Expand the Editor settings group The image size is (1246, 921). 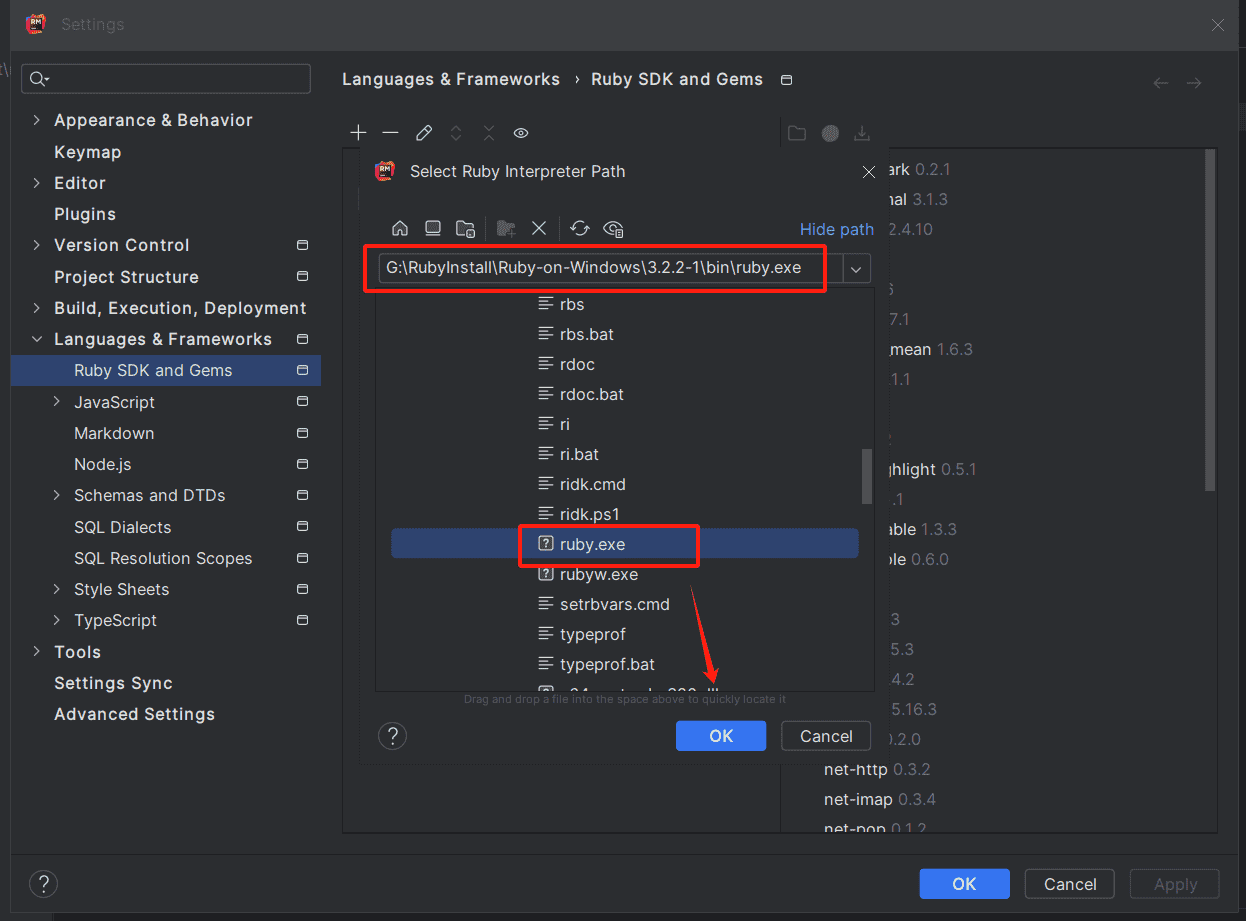pyautogui.click(x=37, y=183)
